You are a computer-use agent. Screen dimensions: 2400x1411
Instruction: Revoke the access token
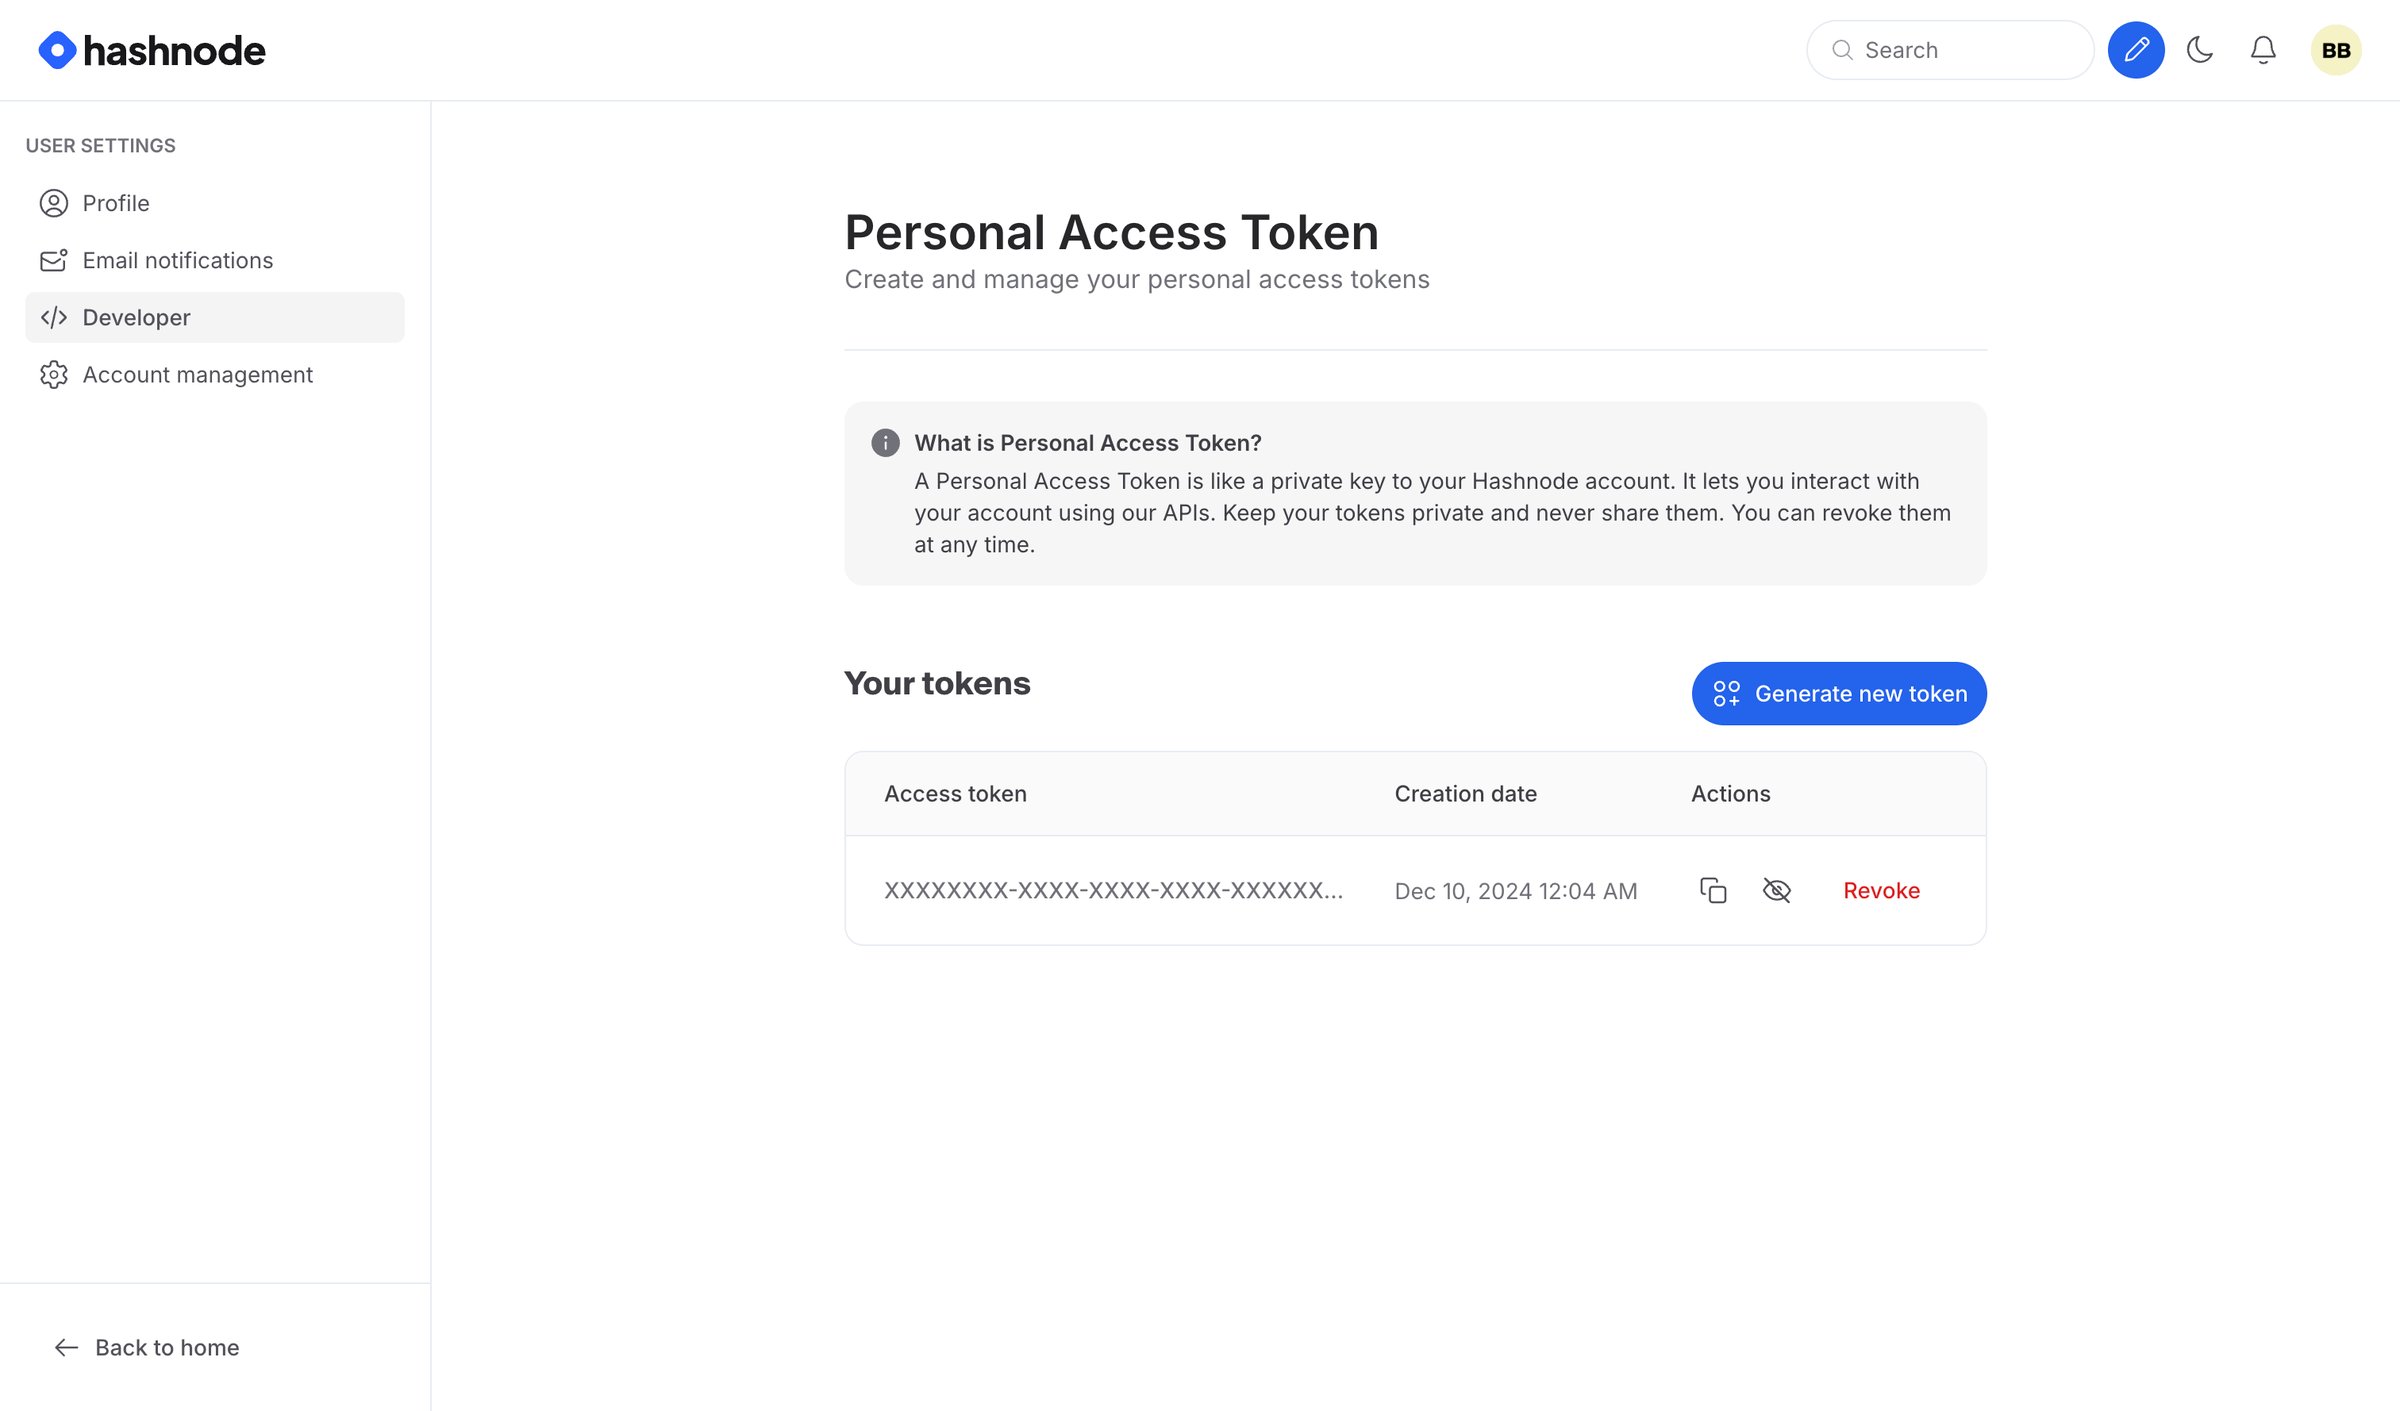pos(1881,890)
